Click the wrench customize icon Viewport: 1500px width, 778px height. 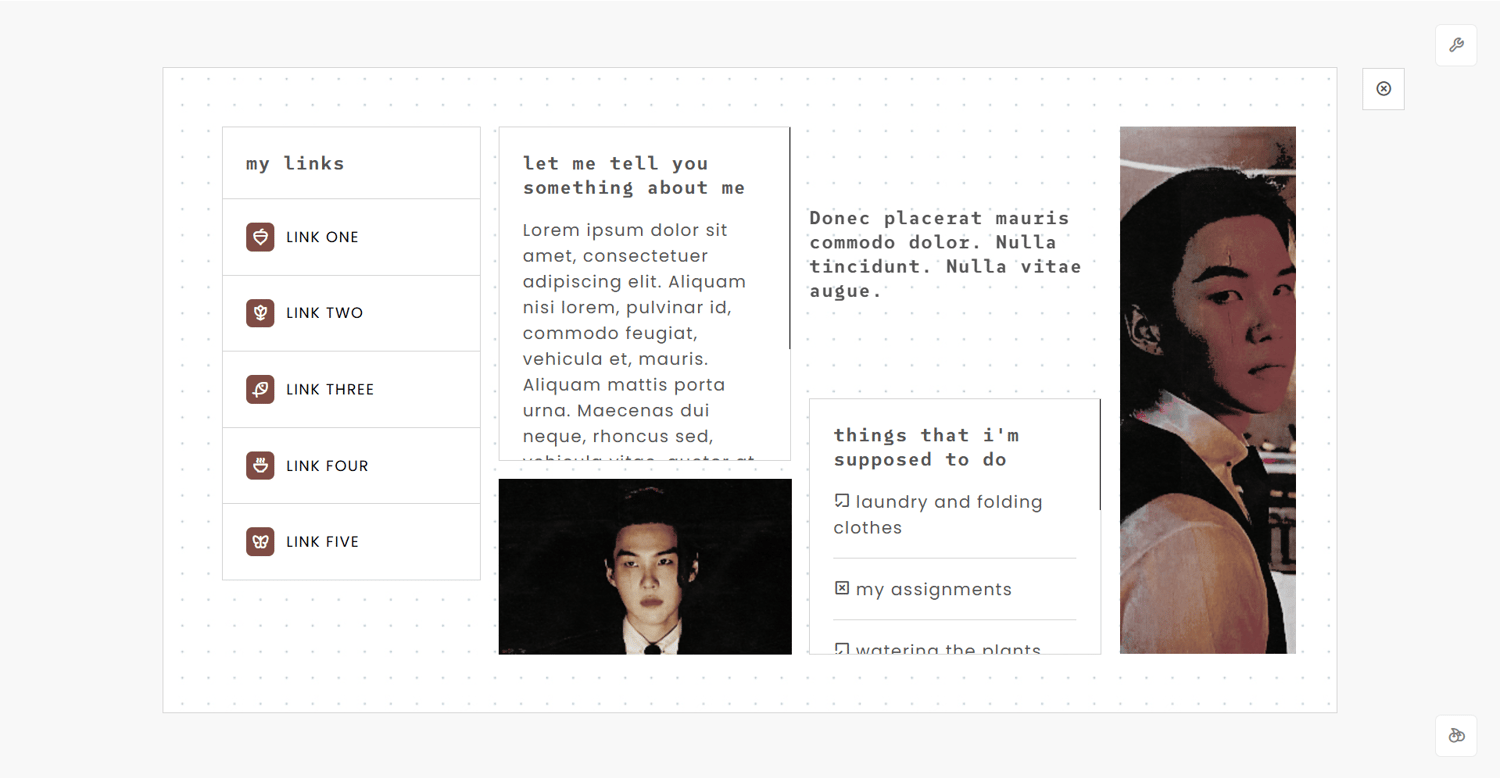tap(1456, 45)
